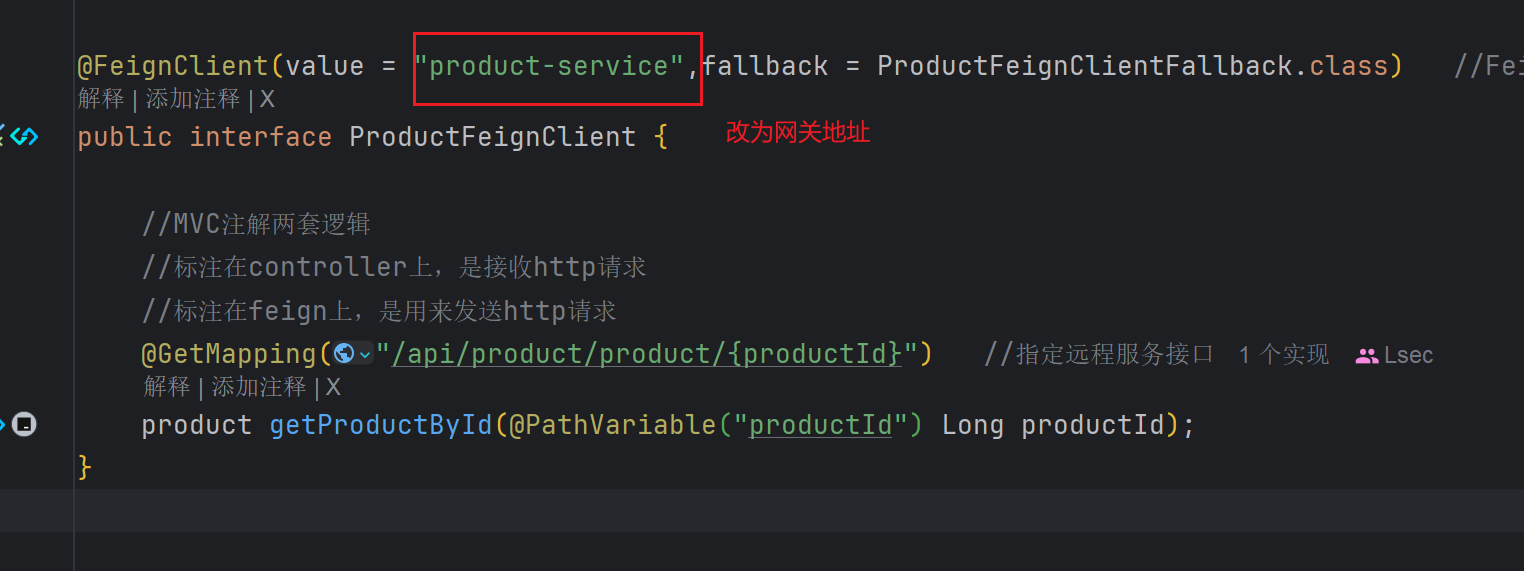Dismiss the hint with X under GetMapping
The height and width of the screenshot is (571, 1524).
(333, 387)
